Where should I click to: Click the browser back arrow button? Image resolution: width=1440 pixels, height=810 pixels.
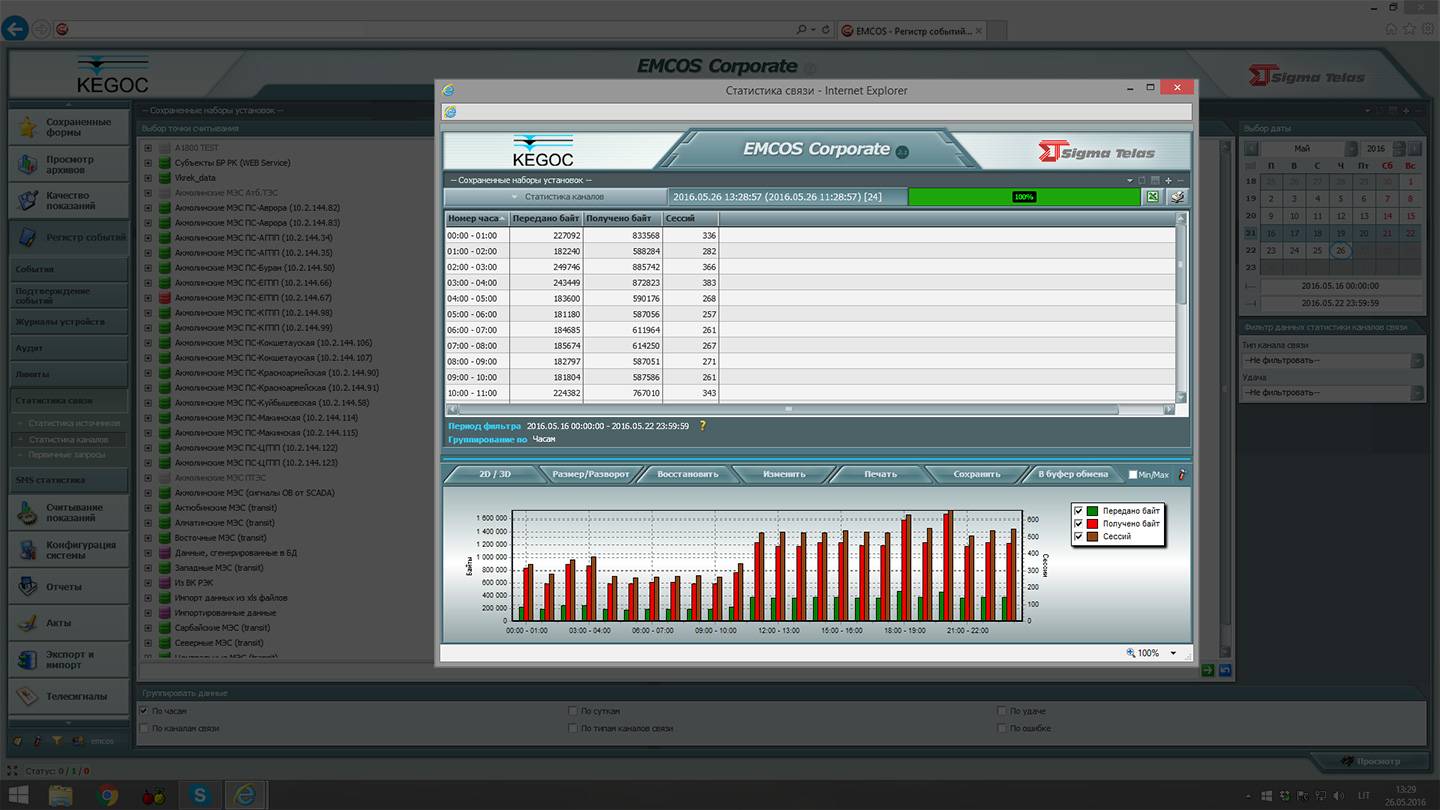(15, 29)
